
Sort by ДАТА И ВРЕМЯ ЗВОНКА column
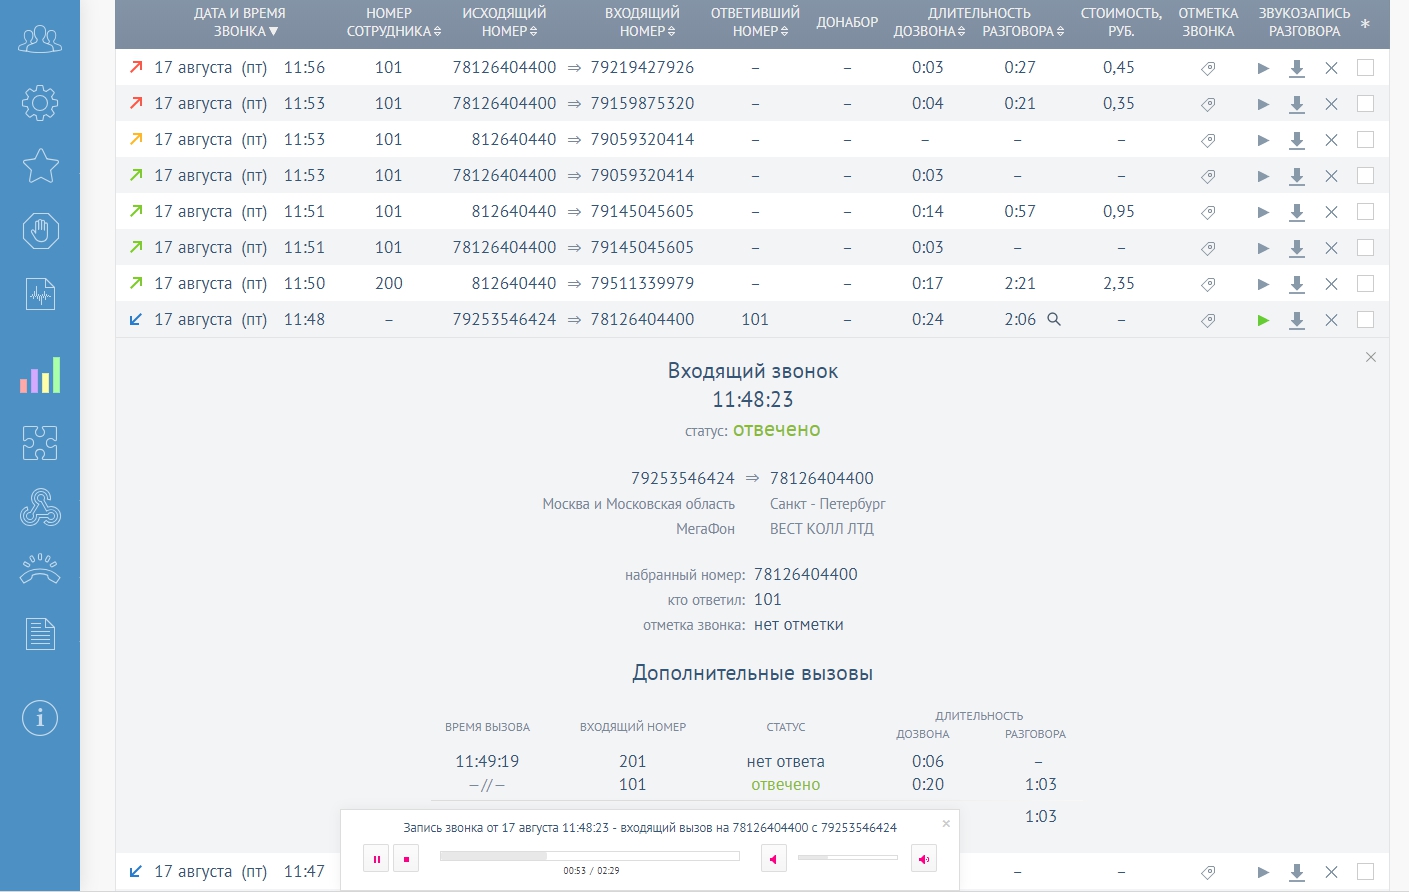point(240,22)
